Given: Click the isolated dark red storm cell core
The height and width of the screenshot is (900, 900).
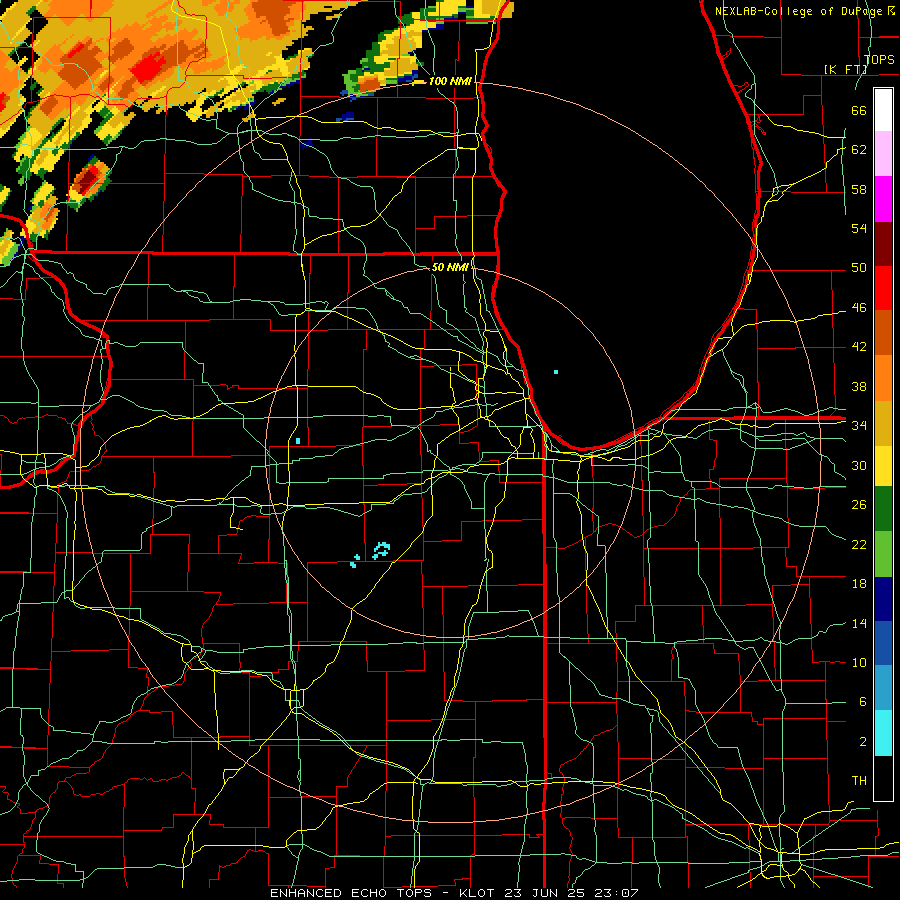Looking at the screenshot, I should (x=88, y=180).
